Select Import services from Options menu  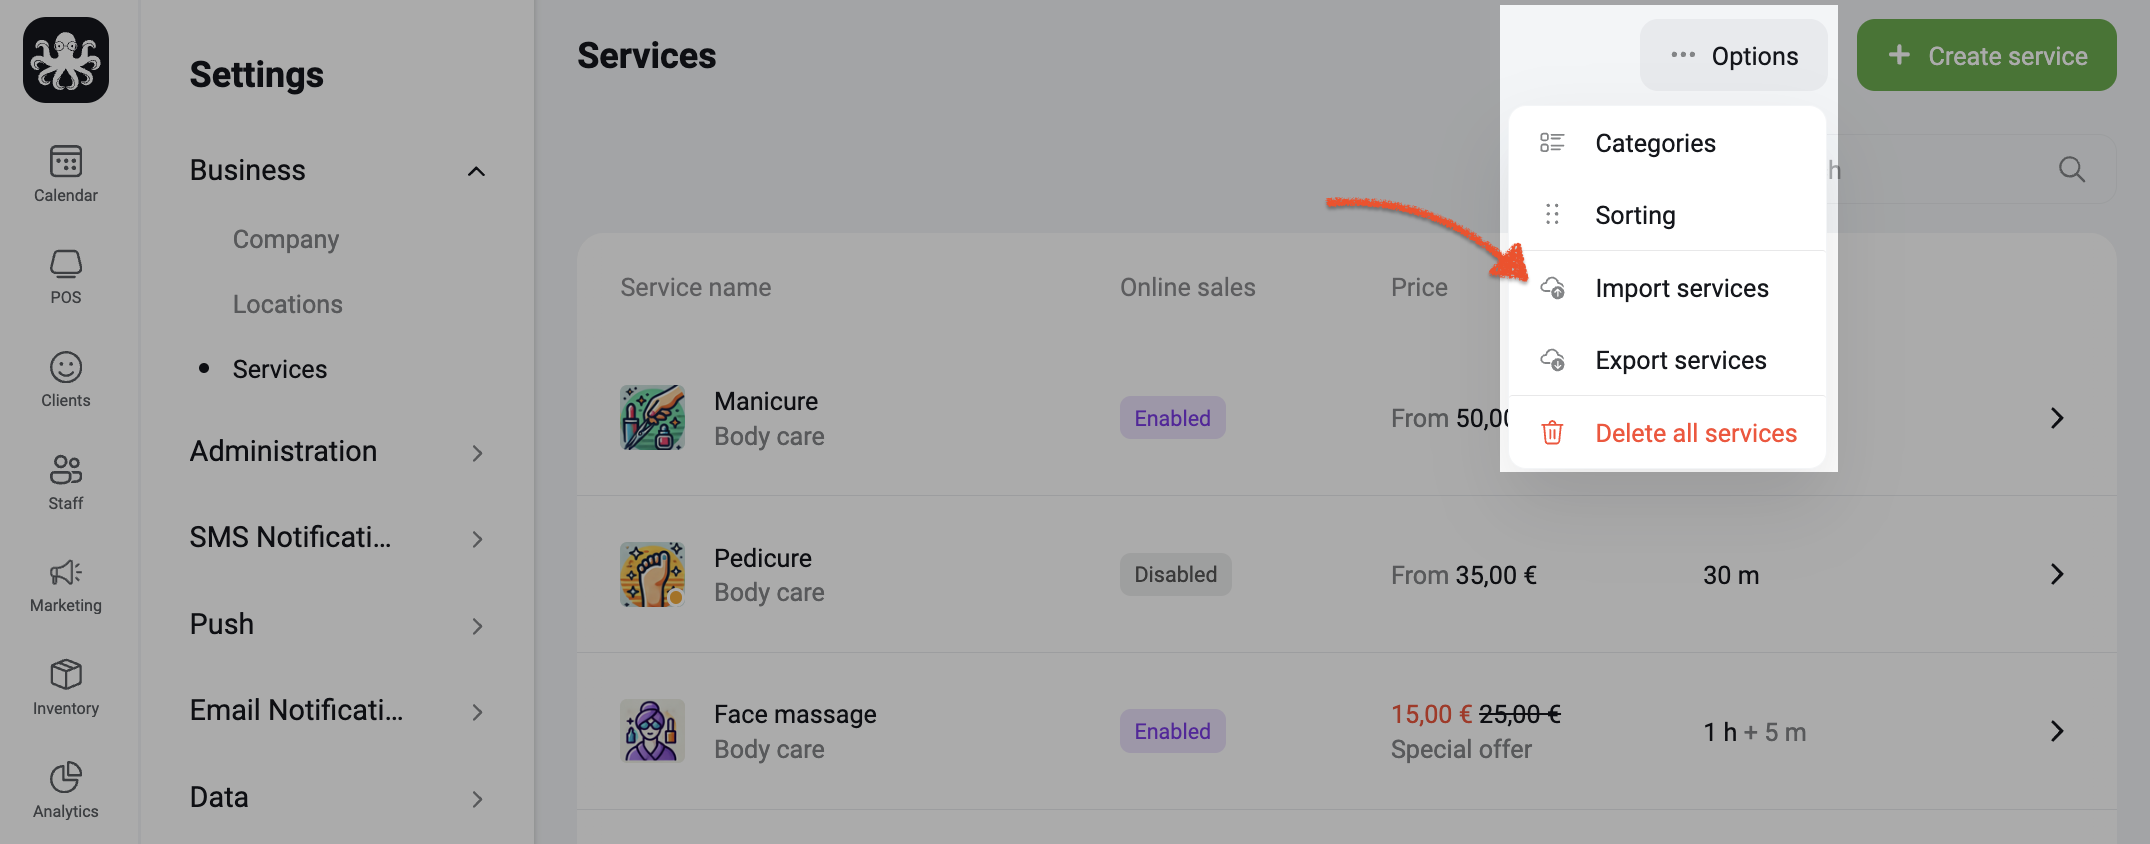click(x=1667, y=288)
